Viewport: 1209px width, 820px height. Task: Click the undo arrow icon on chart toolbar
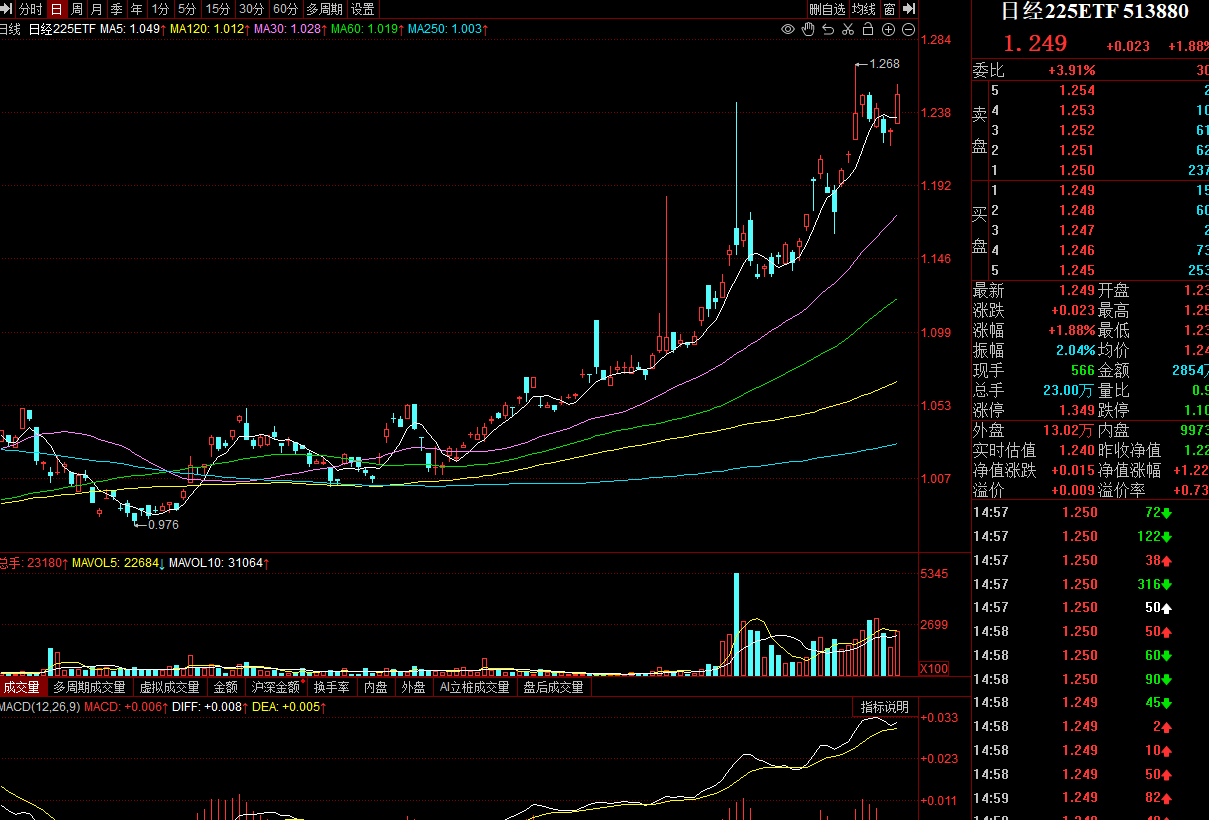(x=828, y=30)
